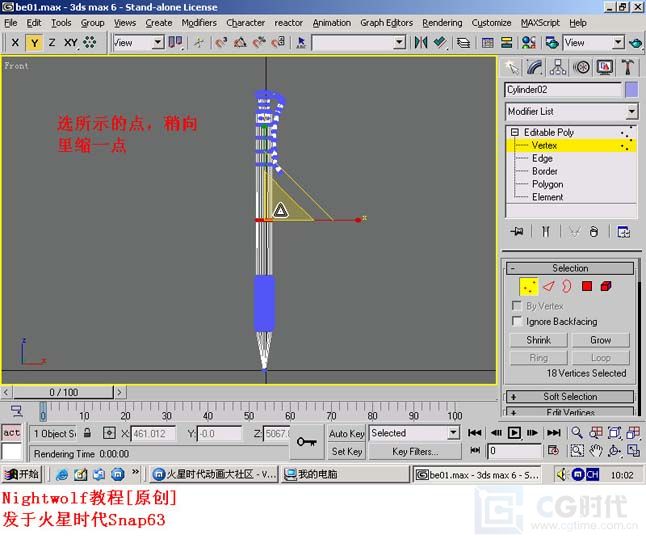The image size is (646, 539).
Task: Open the named selection sets dropdown
Action: click(x=358, y=42)
